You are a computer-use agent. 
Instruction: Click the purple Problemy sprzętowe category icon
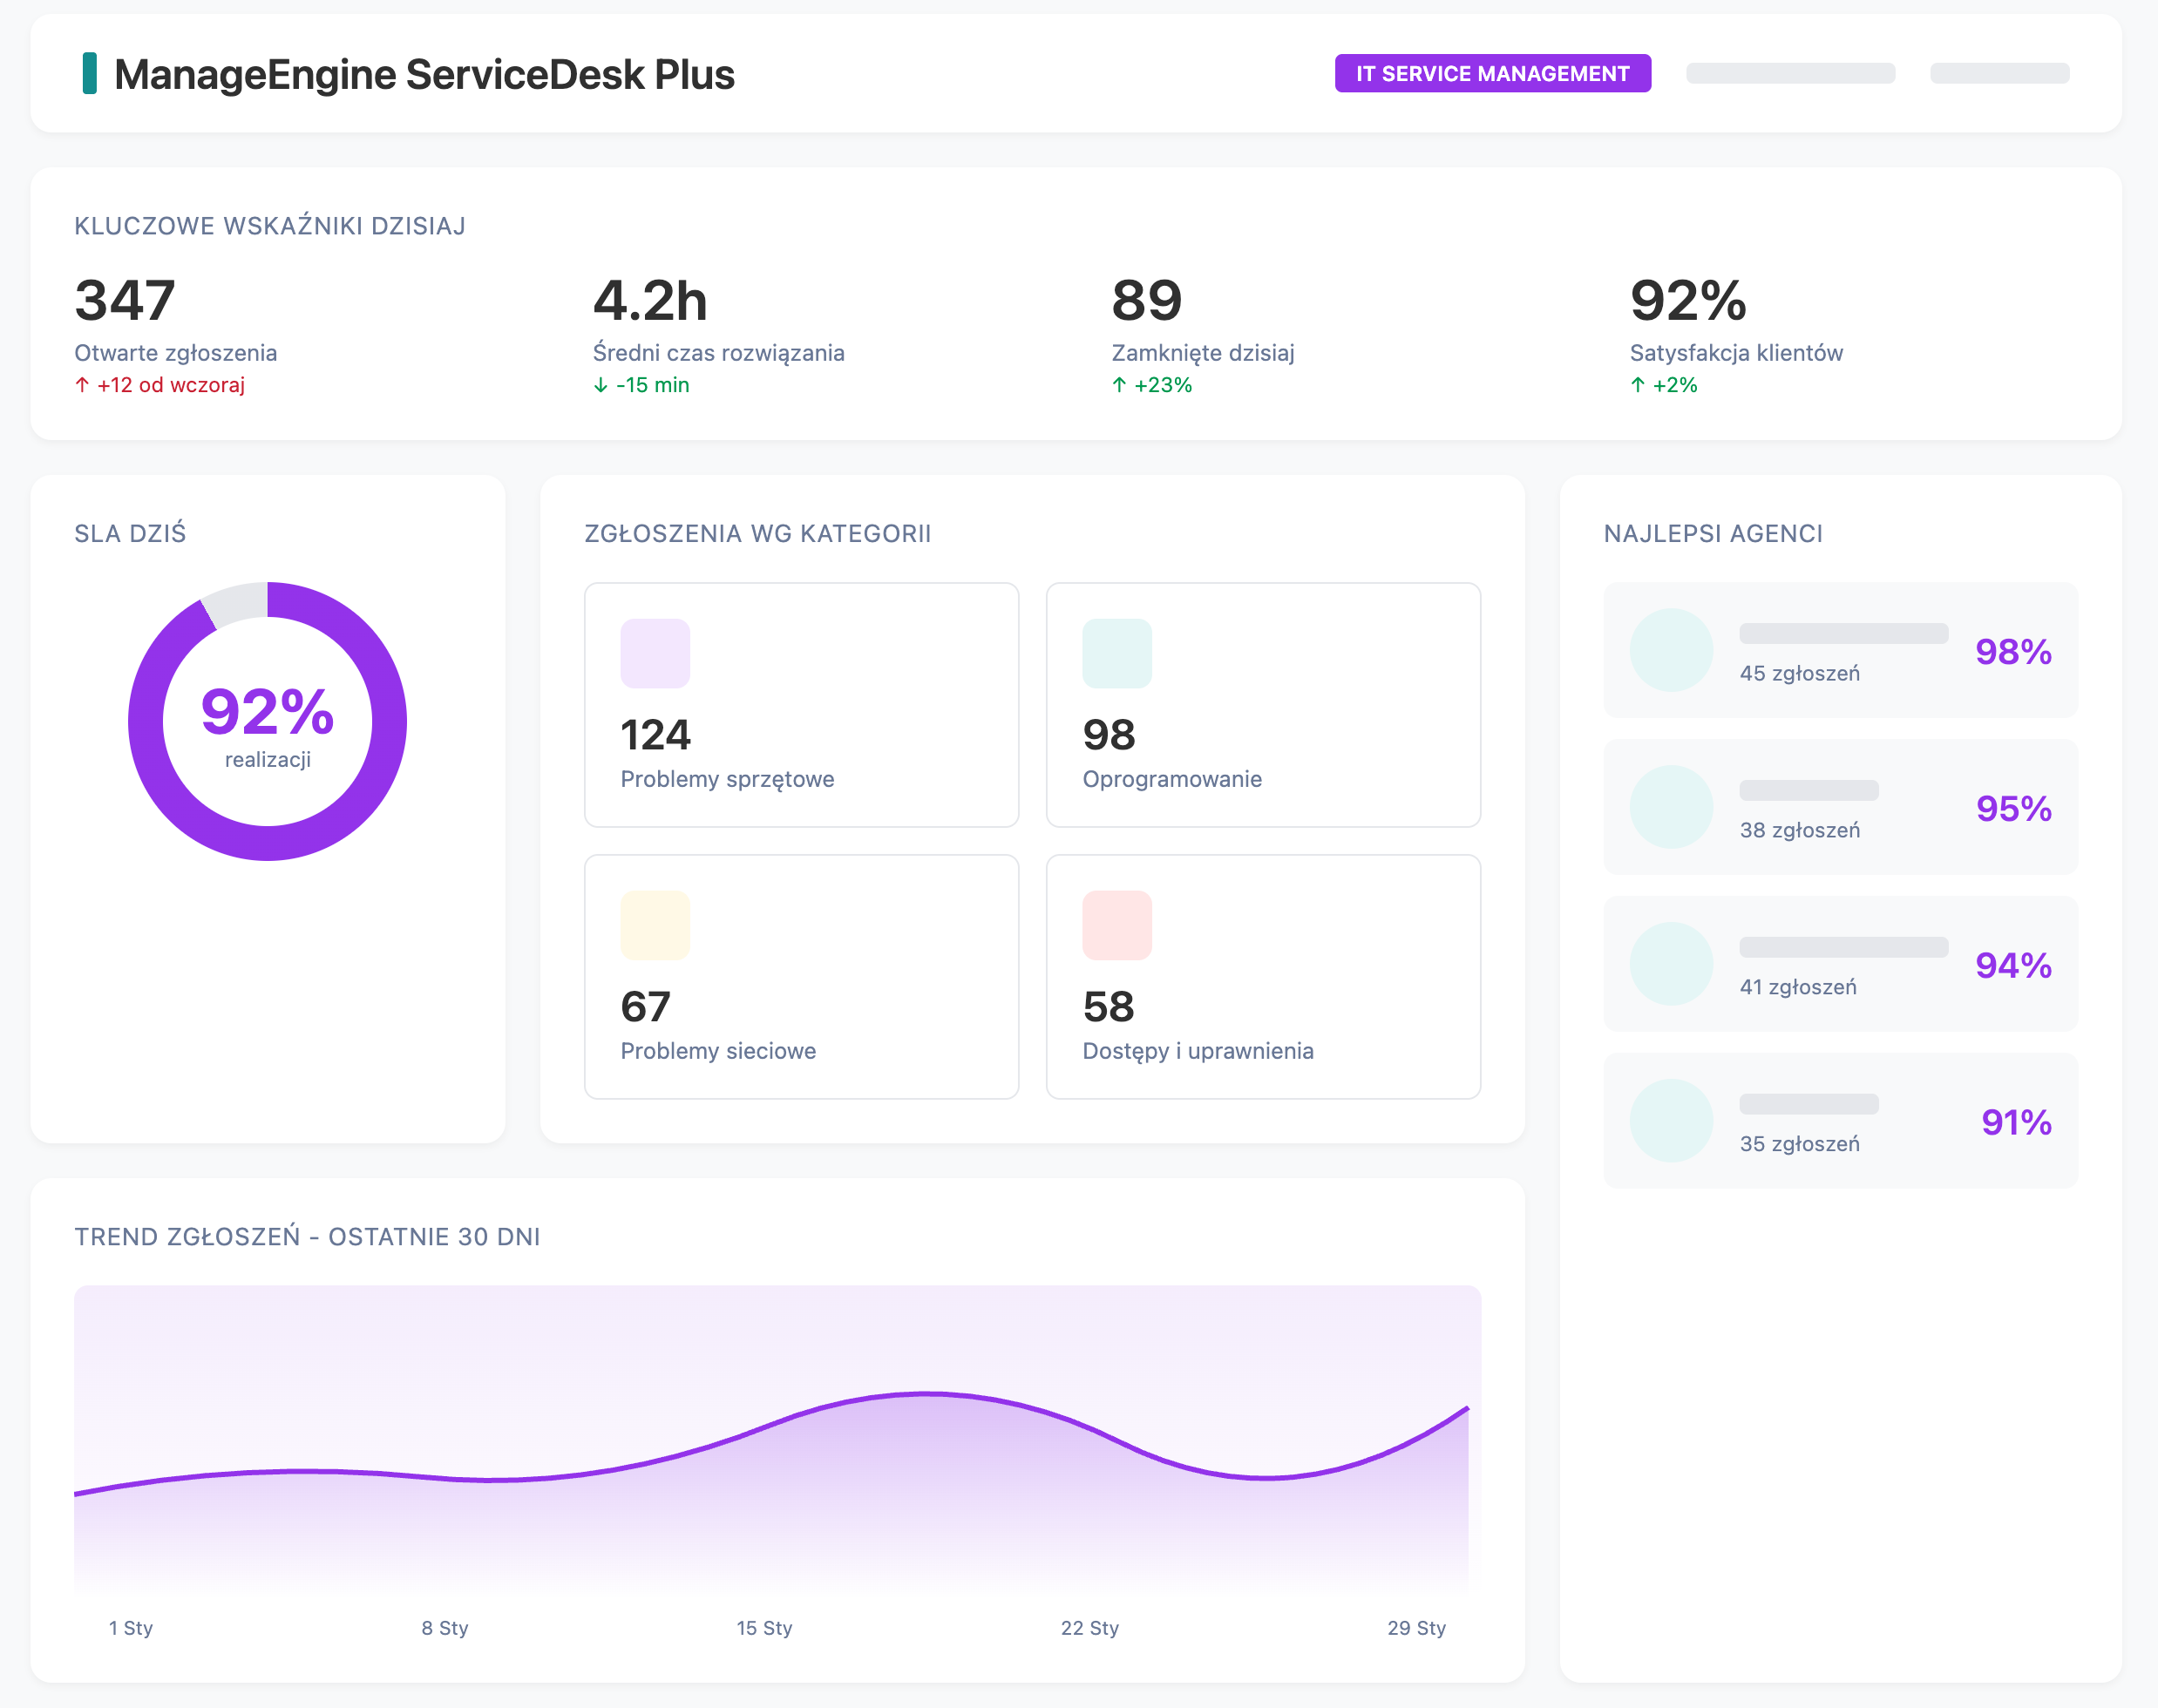point(655,653)
